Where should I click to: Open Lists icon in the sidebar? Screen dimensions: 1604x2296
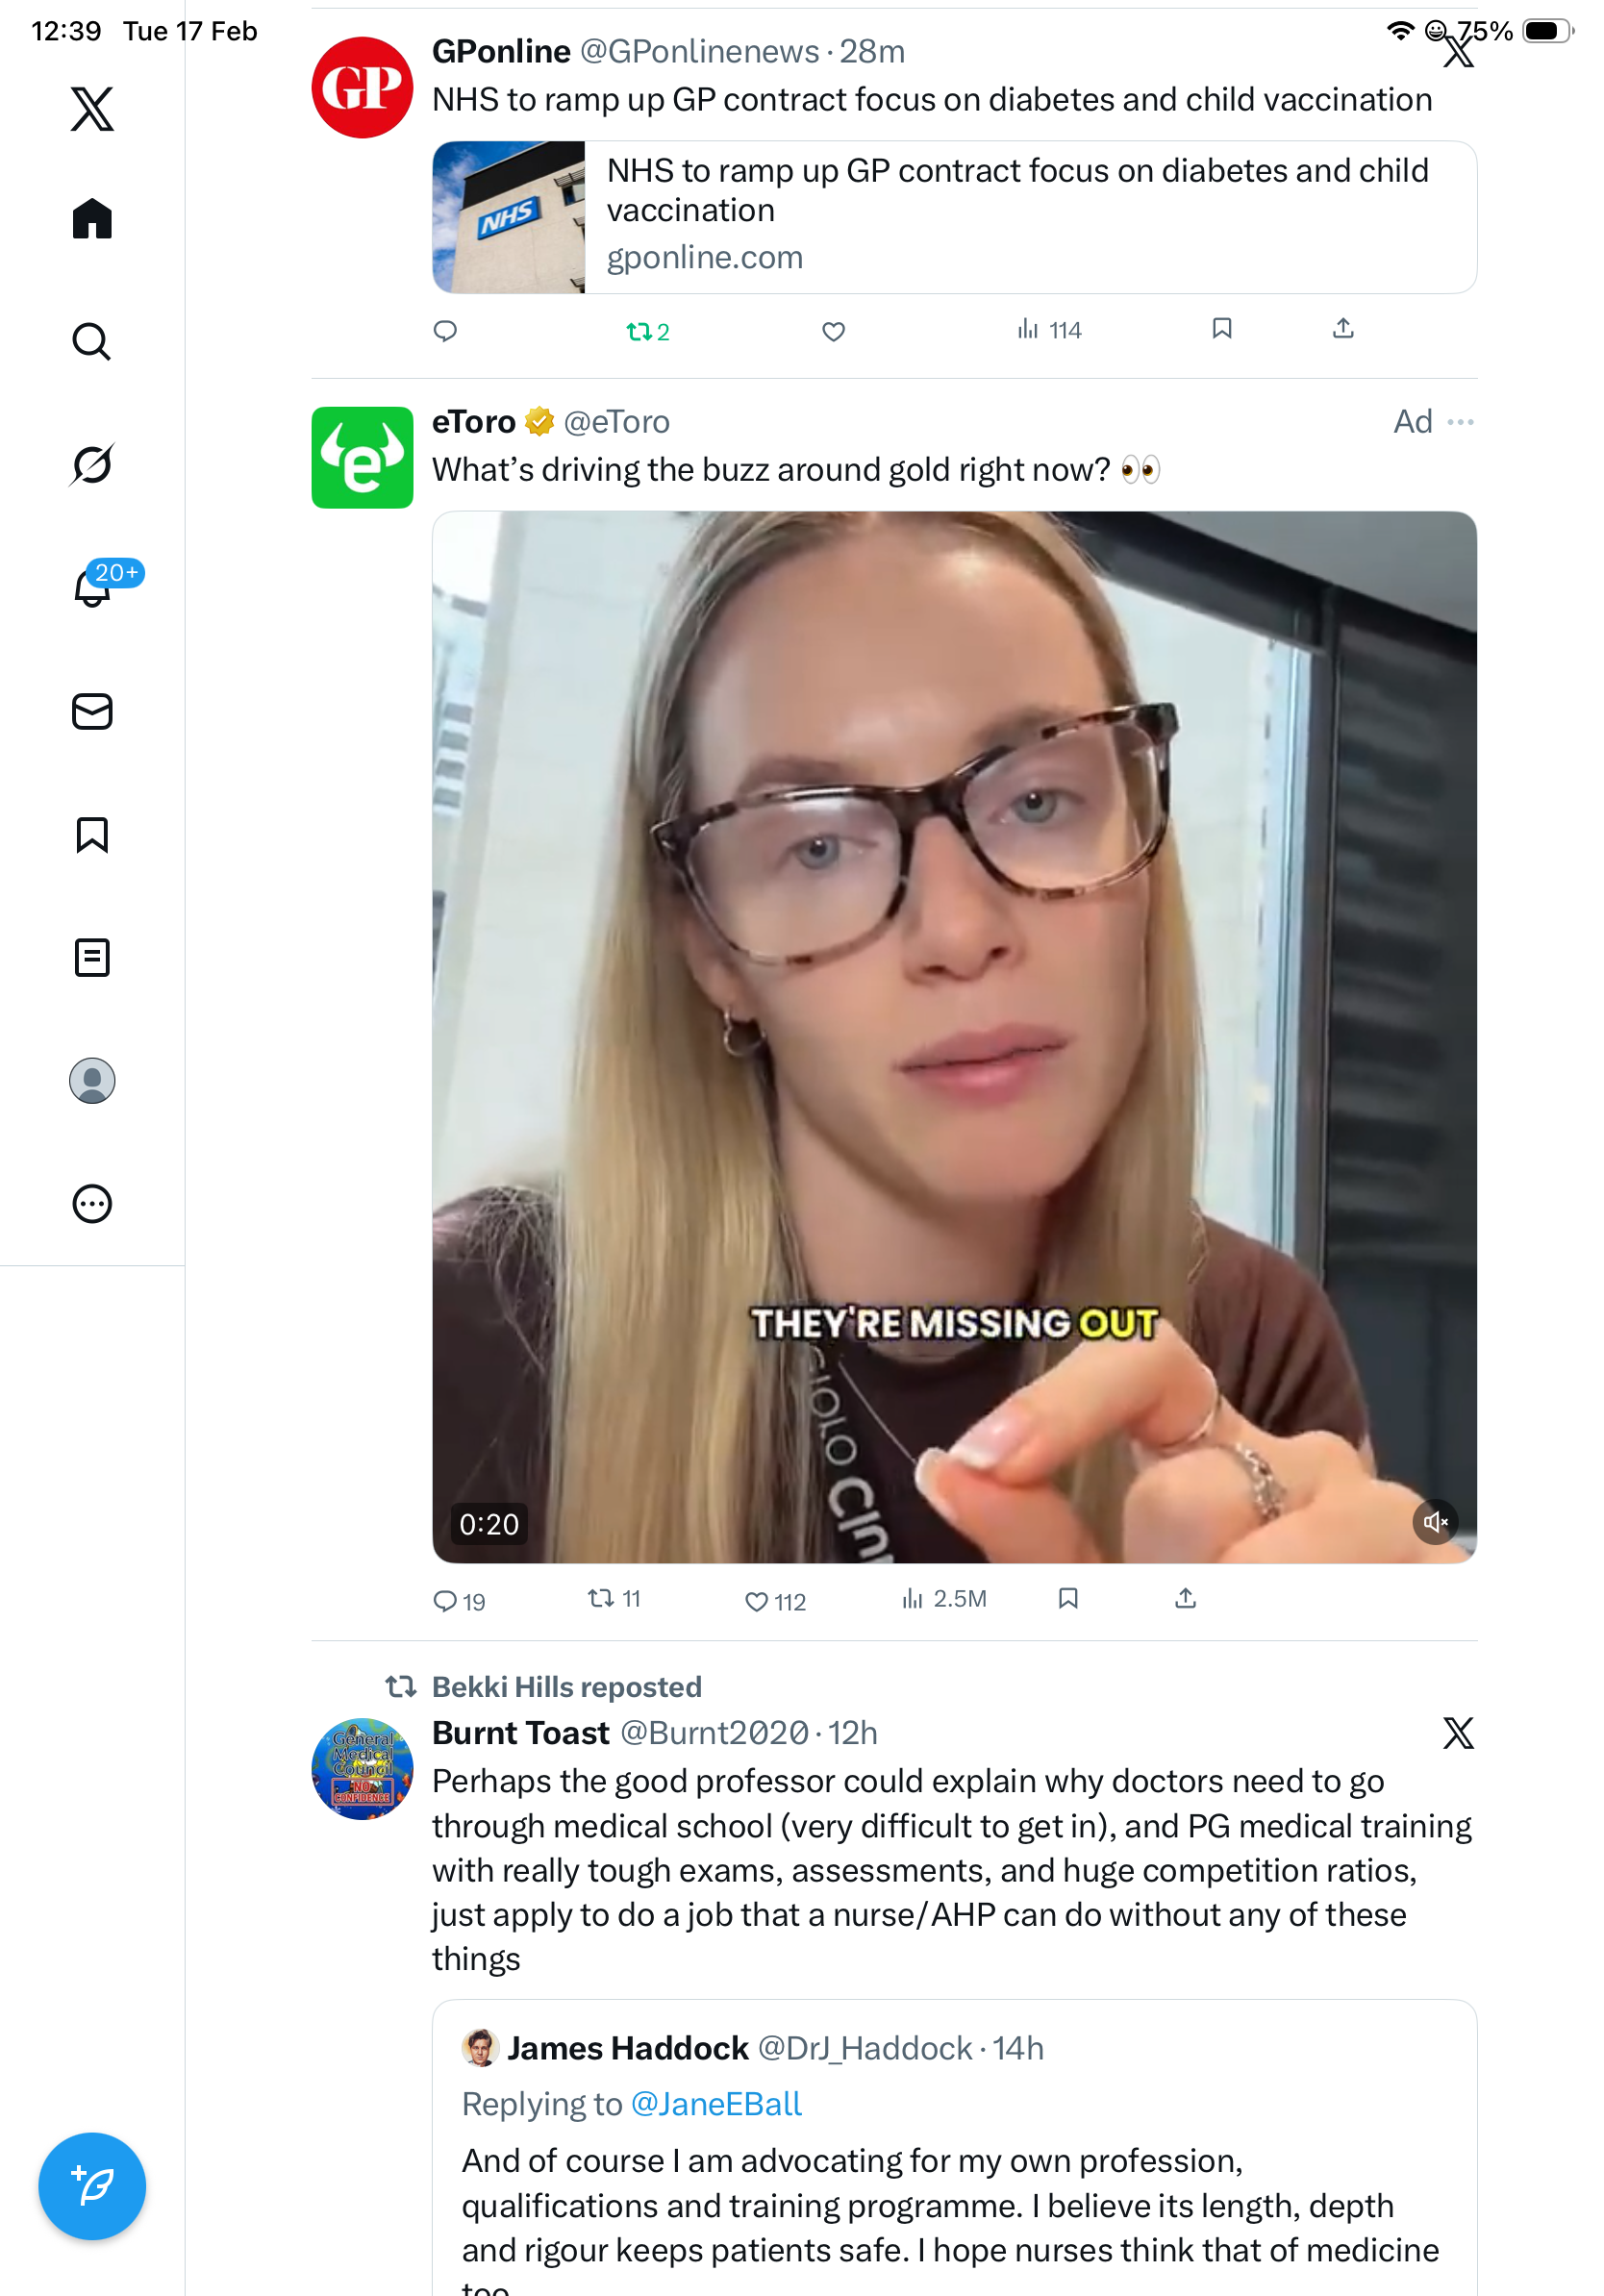[x=92, y=957]
